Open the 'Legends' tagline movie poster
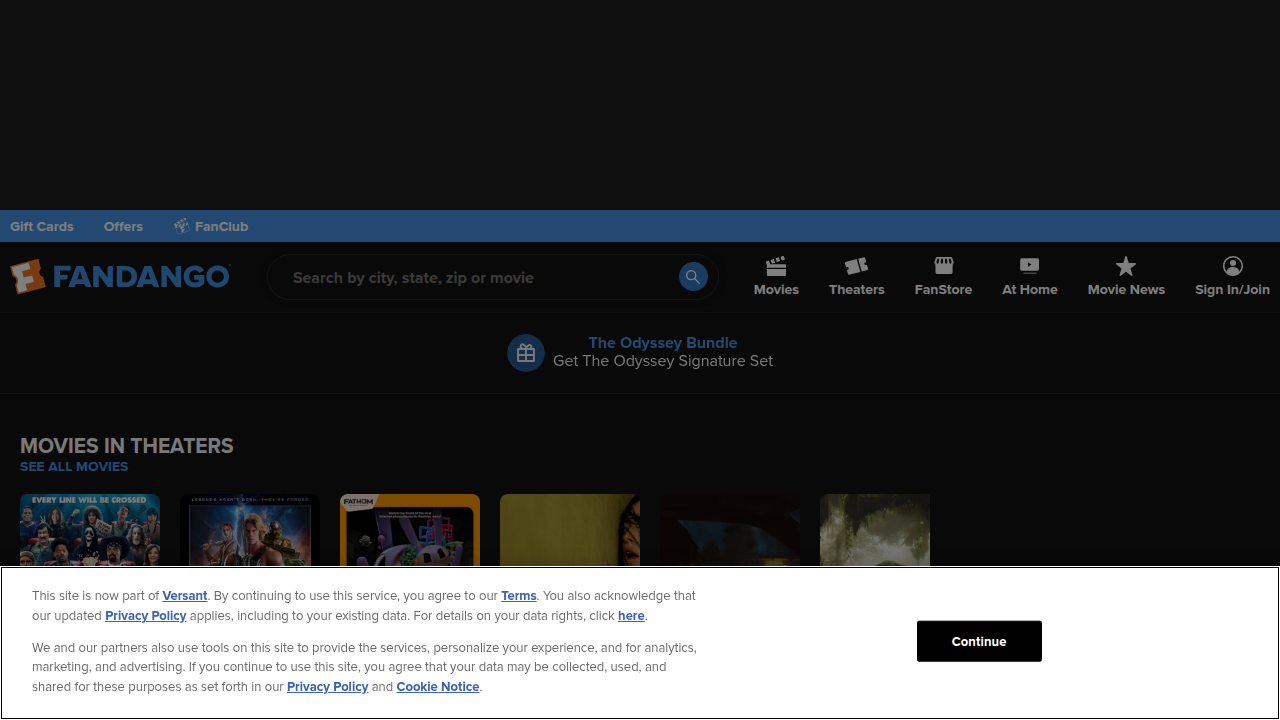The image size is (1280, 720). point(250,530)
